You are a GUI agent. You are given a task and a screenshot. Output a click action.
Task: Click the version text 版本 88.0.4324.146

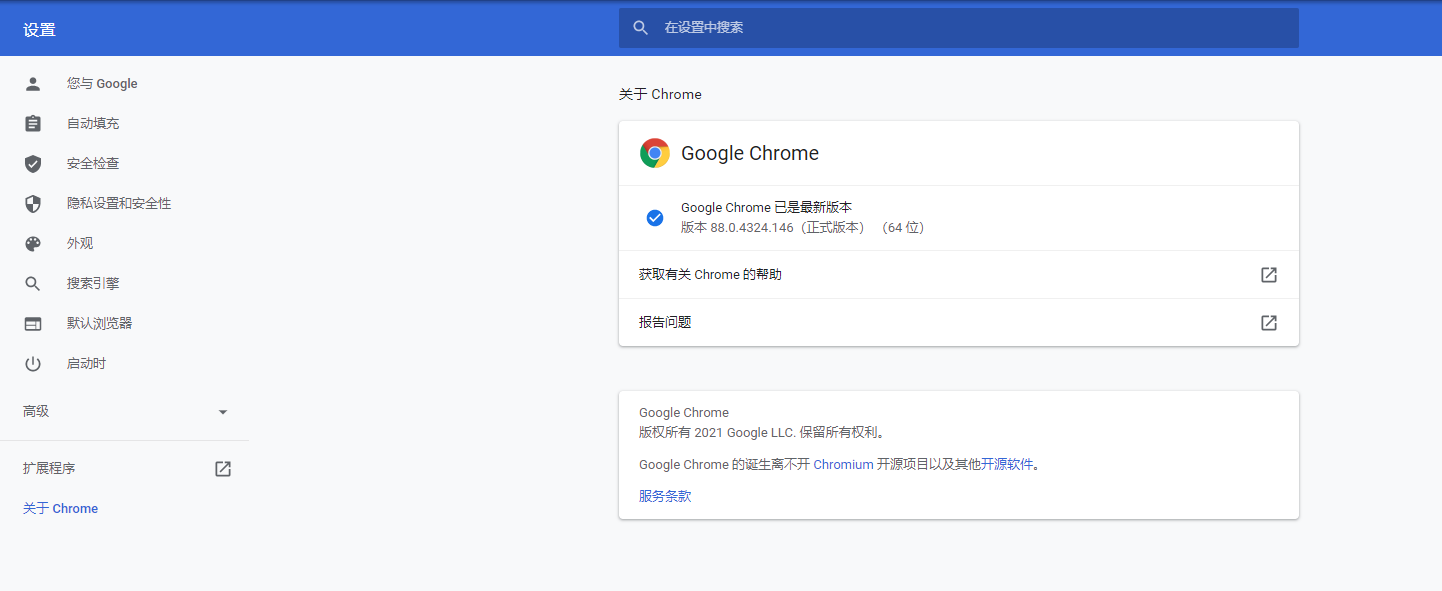pos(737,228)
